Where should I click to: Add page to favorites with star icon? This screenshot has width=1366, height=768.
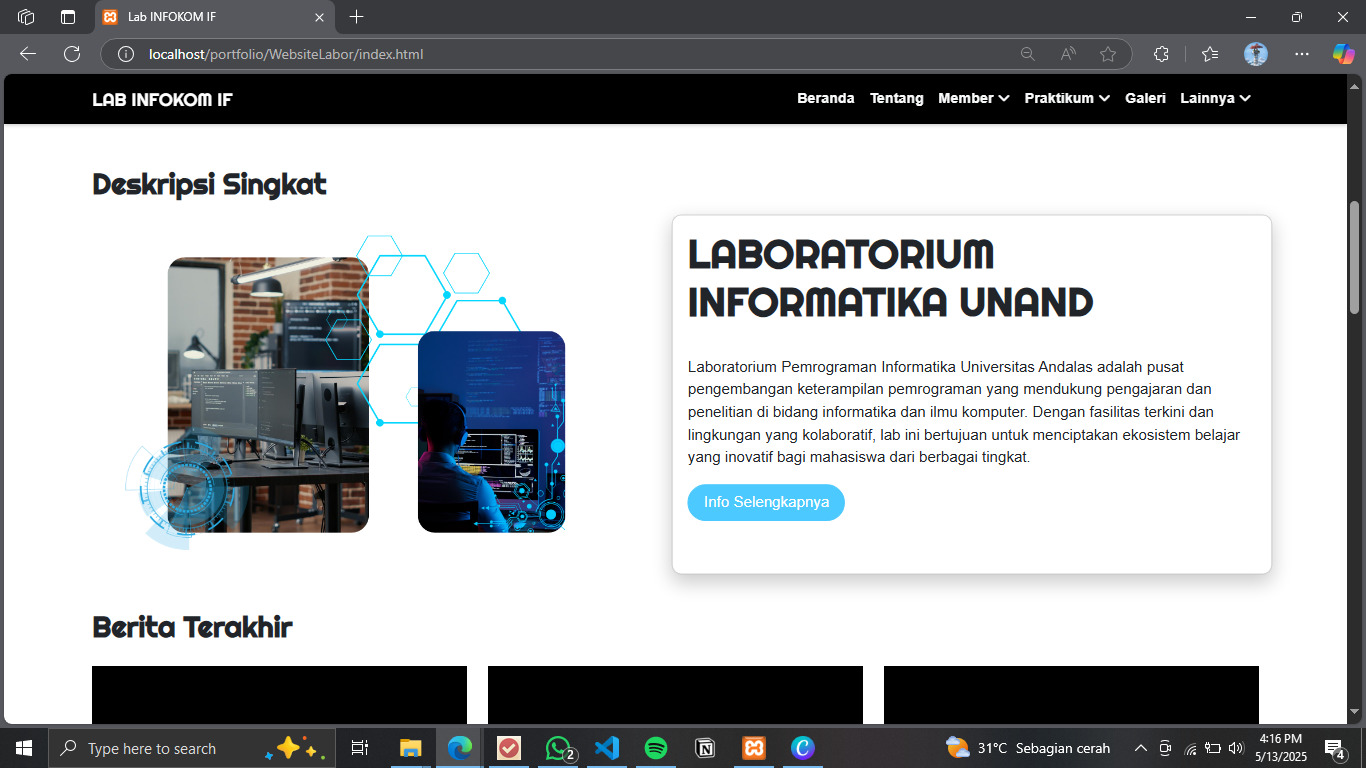pos(1107,54)
